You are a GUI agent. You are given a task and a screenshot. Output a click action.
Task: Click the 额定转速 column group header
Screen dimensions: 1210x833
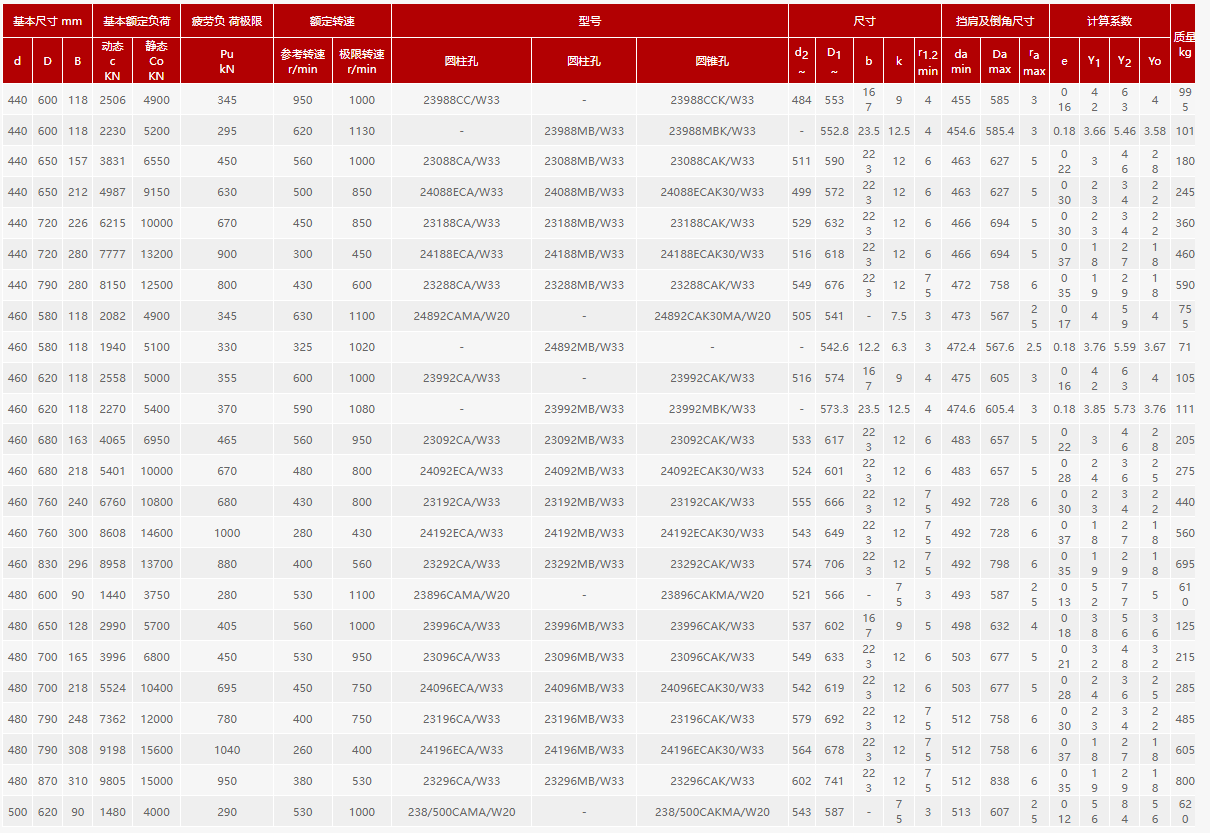pyautogui.click(x=332, y=21)
